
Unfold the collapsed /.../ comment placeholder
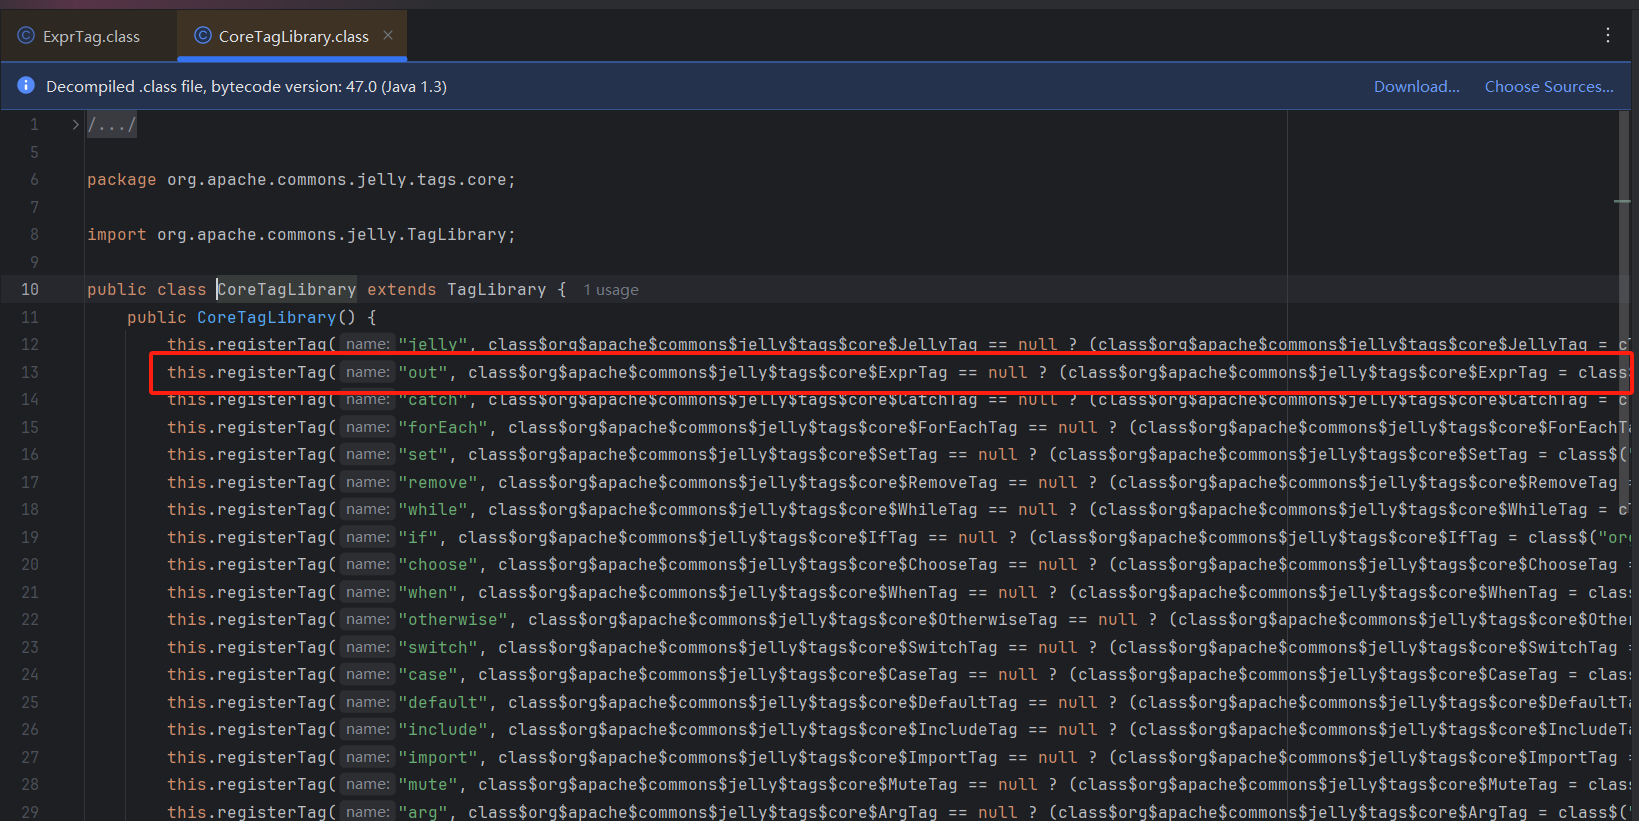click(x=111, y=125)
